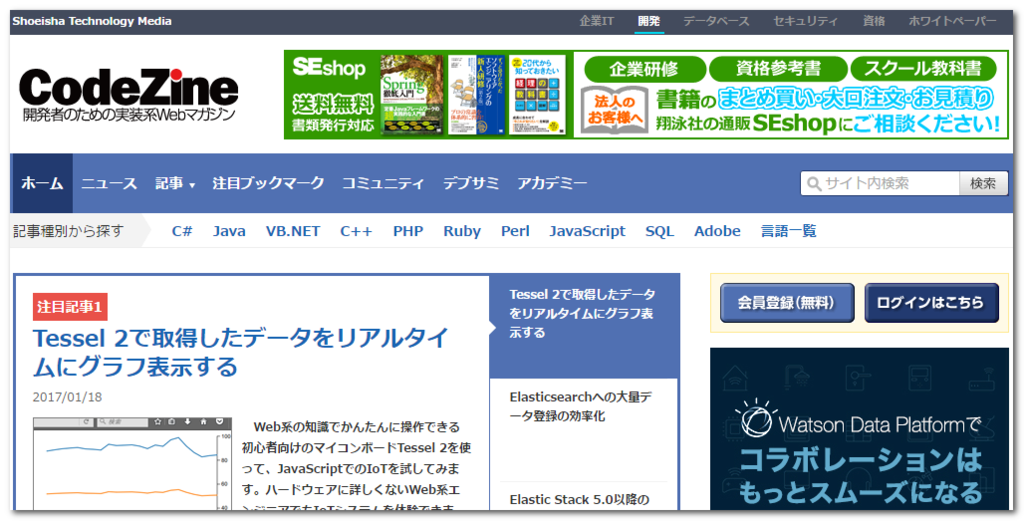Click the Spring徹底入門 book cover
The image size is (1024, 521).
[411, 95]
